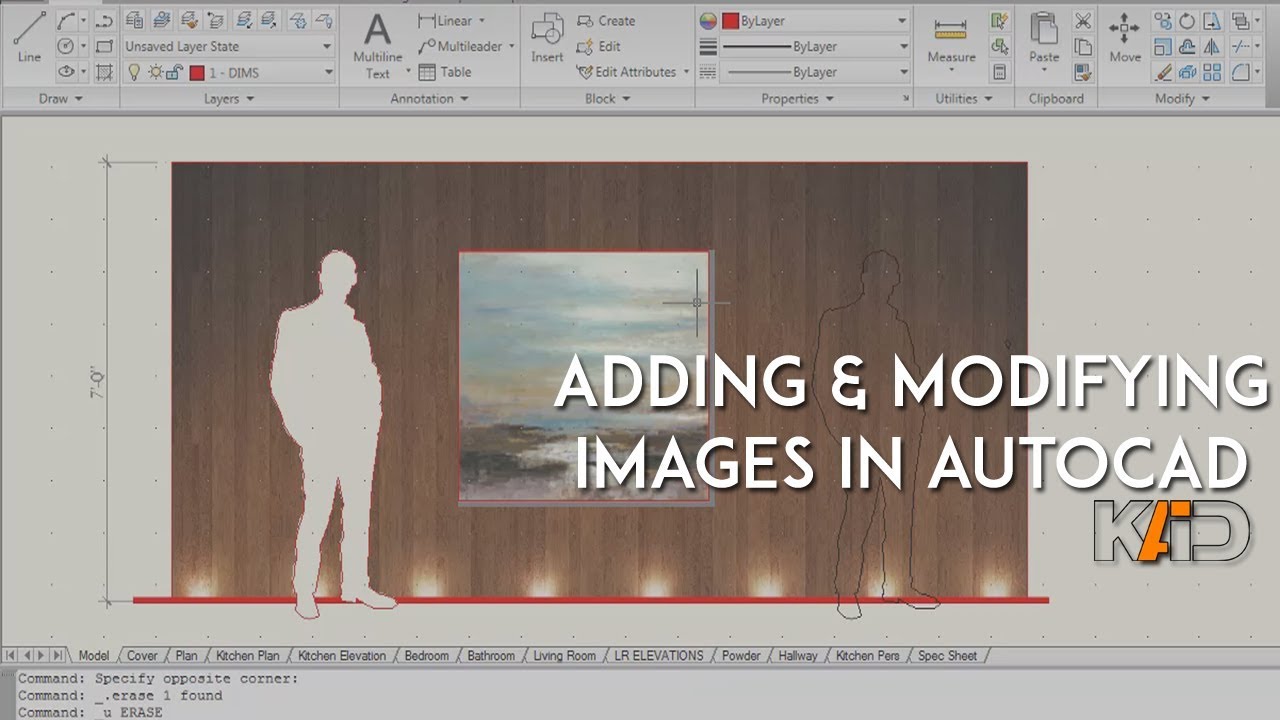Click the Match Properties paintbrush in Clipboard
The width and height of the screenshot is (1280, 720).
click(x=1083, y=72)
